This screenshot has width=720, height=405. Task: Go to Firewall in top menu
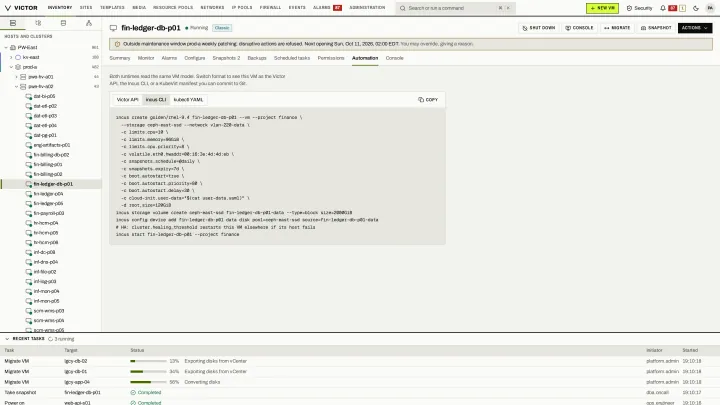point(270,8)
